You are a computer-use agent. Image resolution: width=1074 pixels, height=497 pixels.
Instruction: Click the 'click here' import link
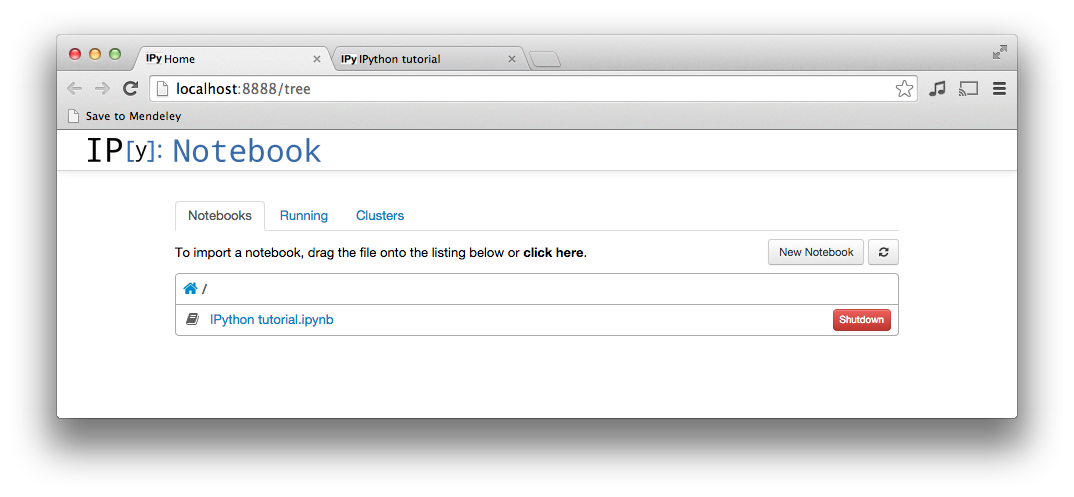(553, 253)
